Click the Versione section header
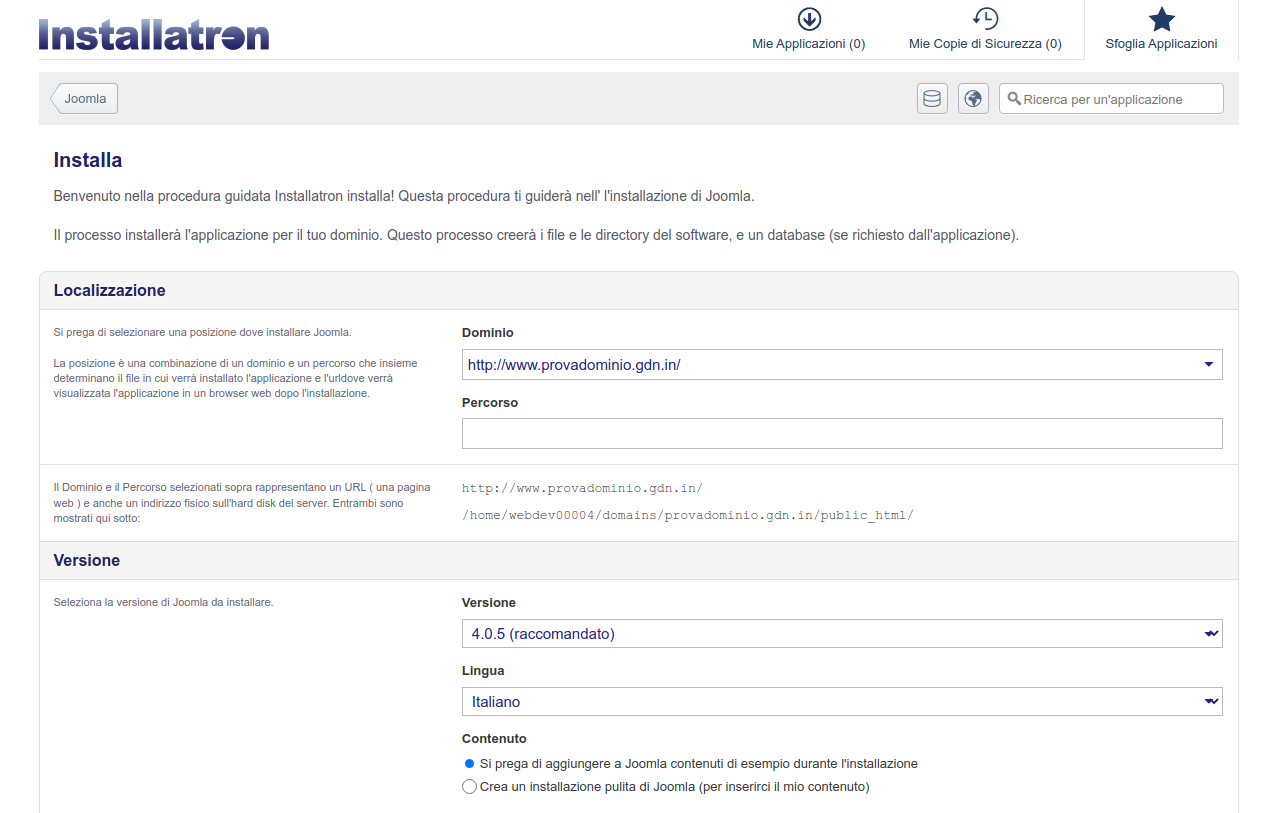Image resolution: width=1279 pixels, height=813 pixels. click(638, 561)
